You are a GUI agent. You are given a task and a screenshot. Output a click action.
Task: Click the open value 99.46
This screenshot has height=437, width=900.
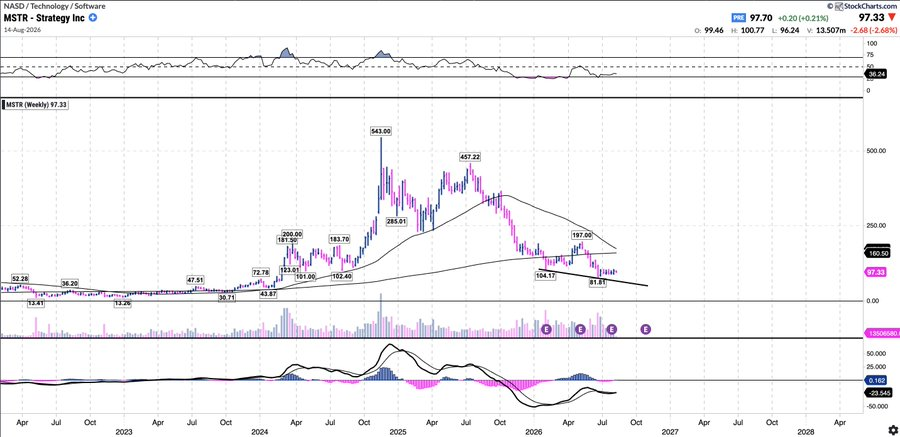pyautogui.click(x=712, y=29)
